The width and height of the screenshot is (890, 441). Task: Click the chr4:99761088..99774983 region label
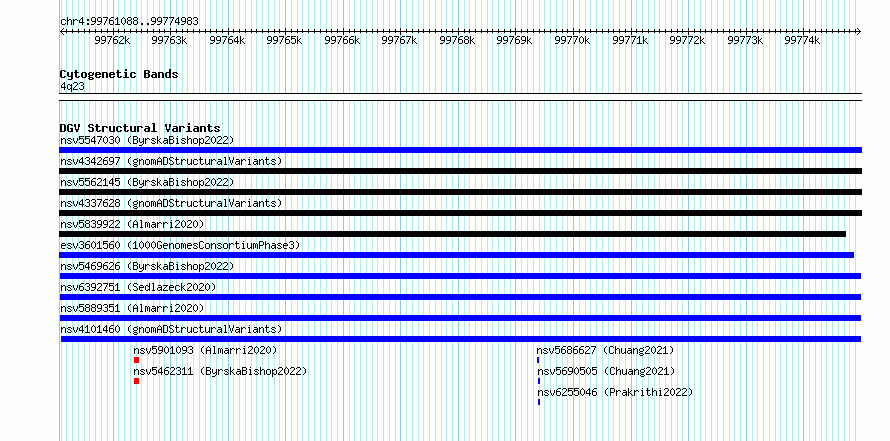(129, 22)
